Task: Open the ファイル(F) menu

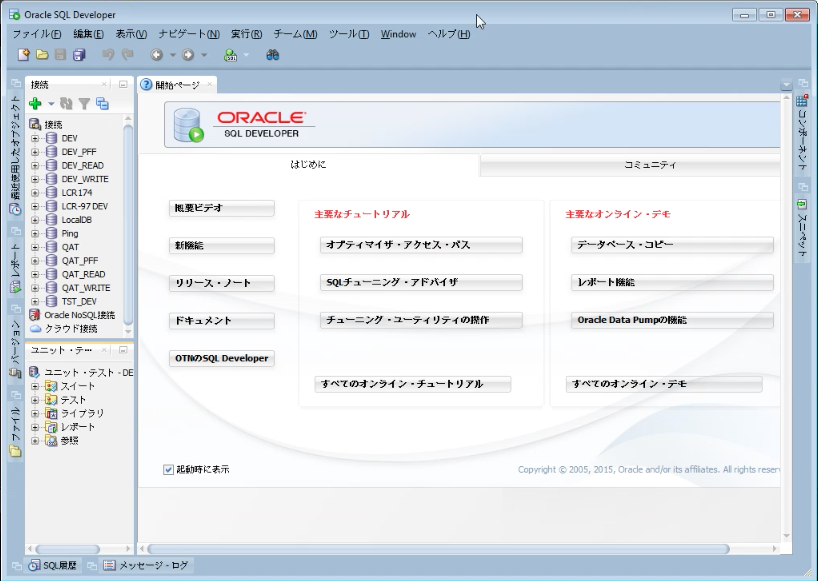Action: point(37,34)
